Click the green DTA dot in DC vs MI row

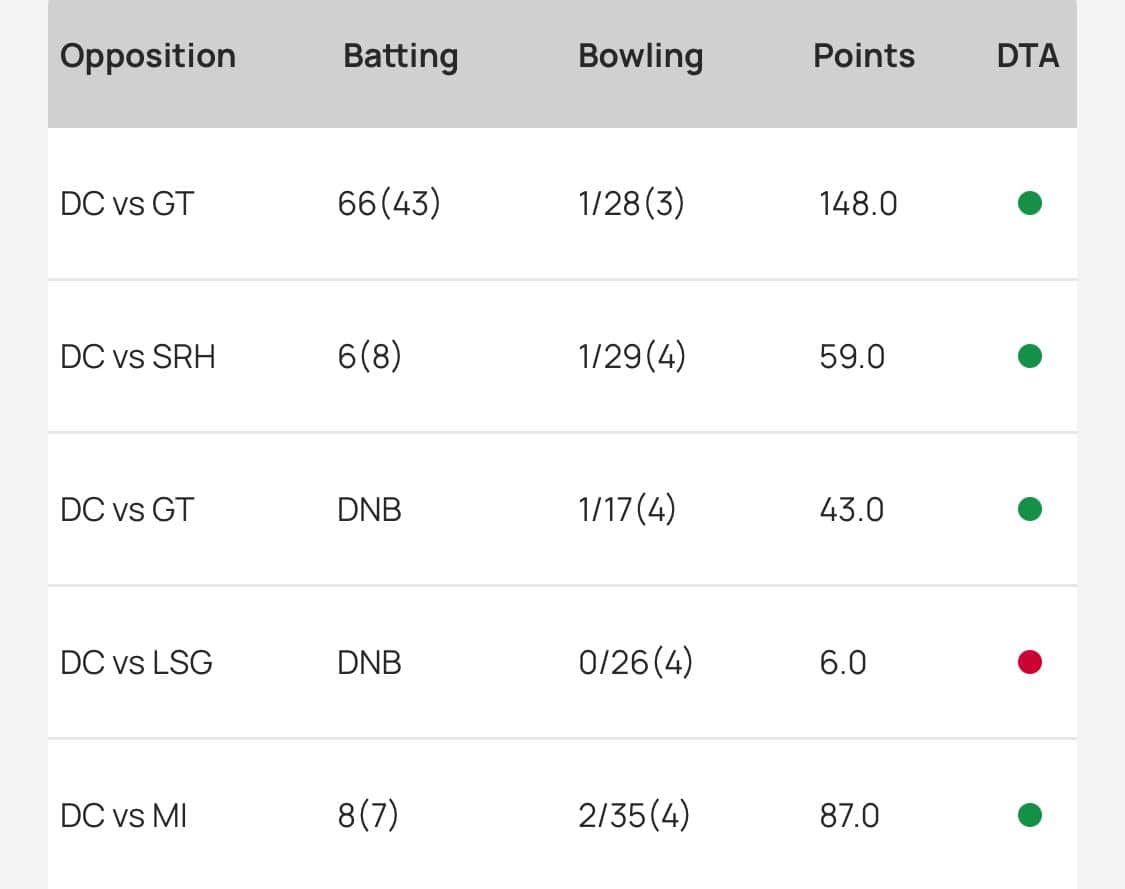(x=1030, y=816)
